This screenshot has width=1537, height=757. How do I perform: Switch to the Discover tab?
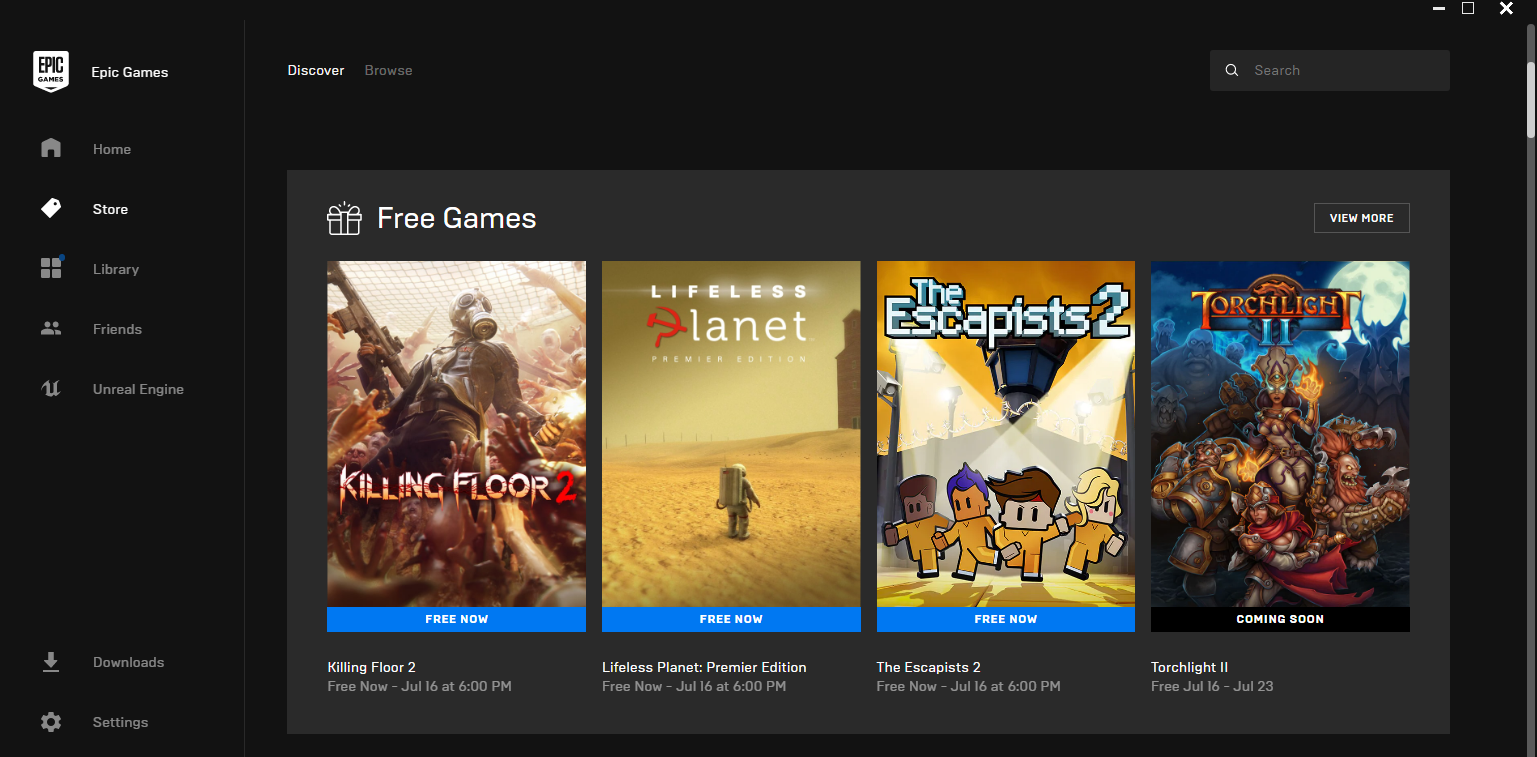[x=316, y=70]
